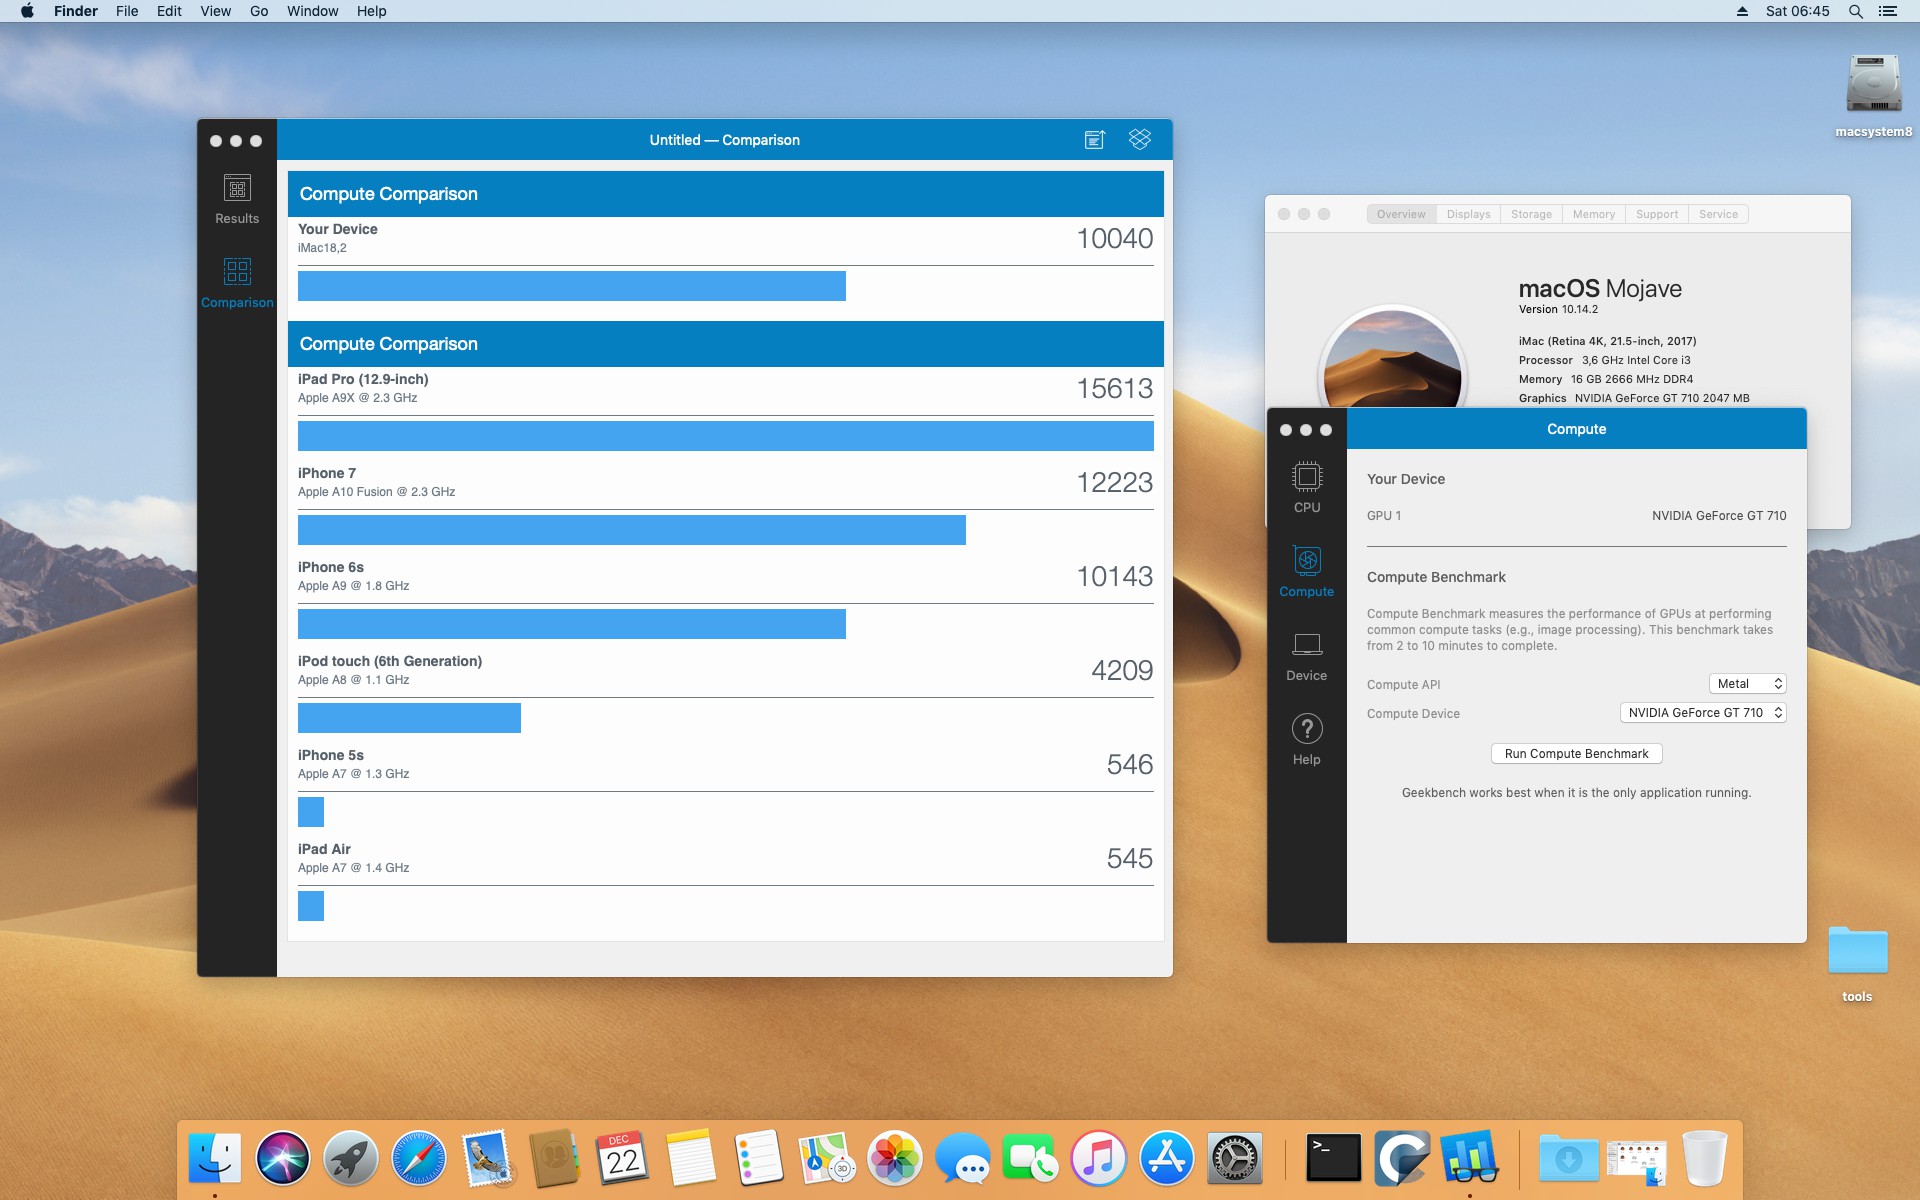Launch Terminal from the Dock
This screenshot has width=1920, height=1200.
pos(1333,1158)
